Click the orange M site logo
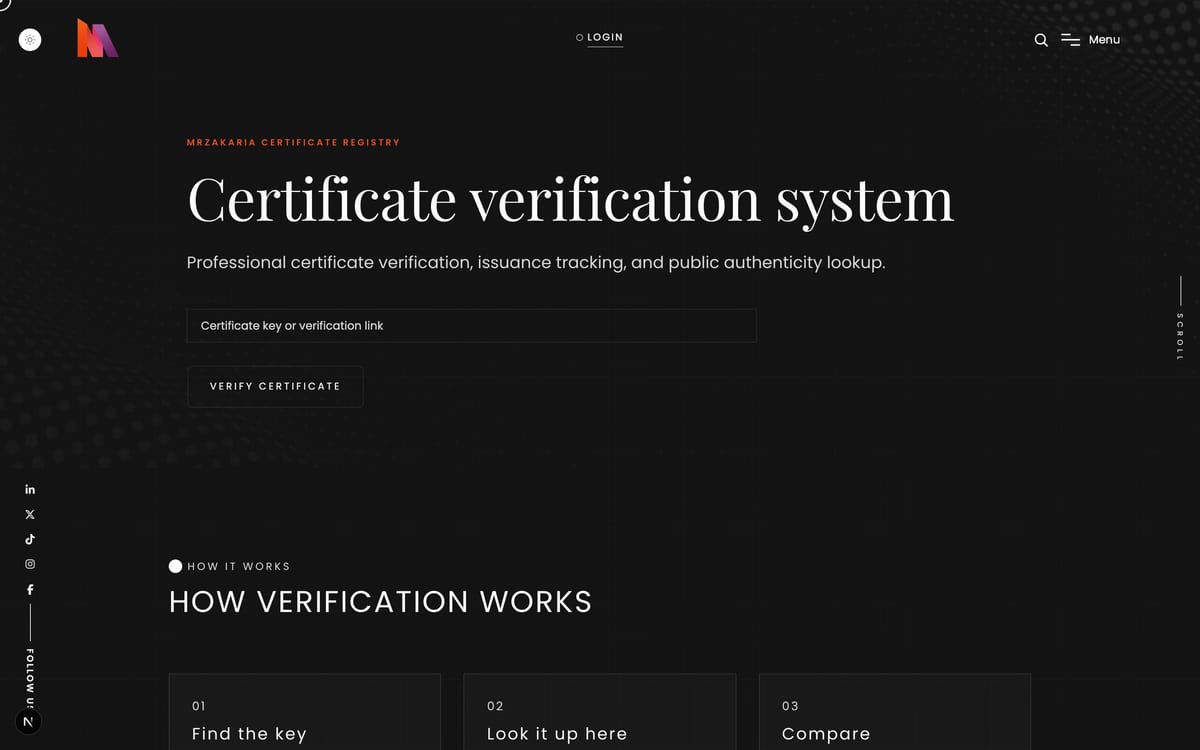This screenshot has width=1200, height=750. pos(98,38)
